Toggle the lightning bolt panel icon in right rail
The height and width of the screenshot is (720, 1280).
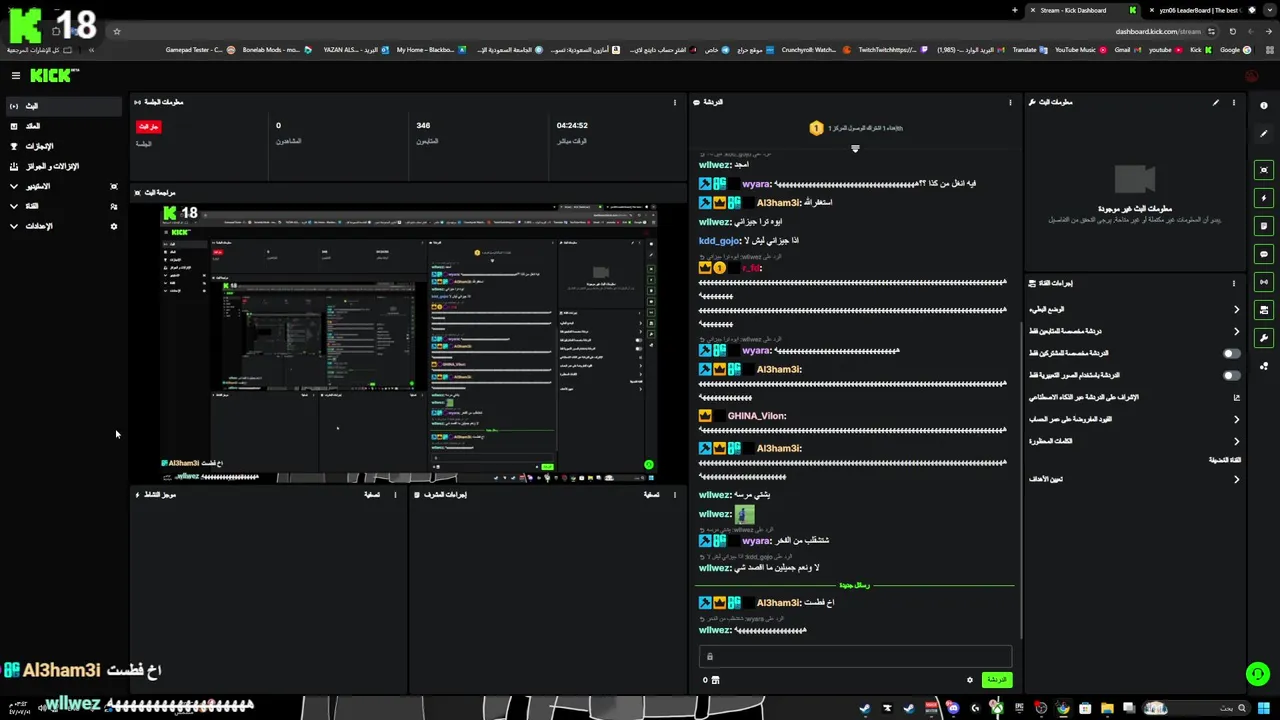(1264, 198)
